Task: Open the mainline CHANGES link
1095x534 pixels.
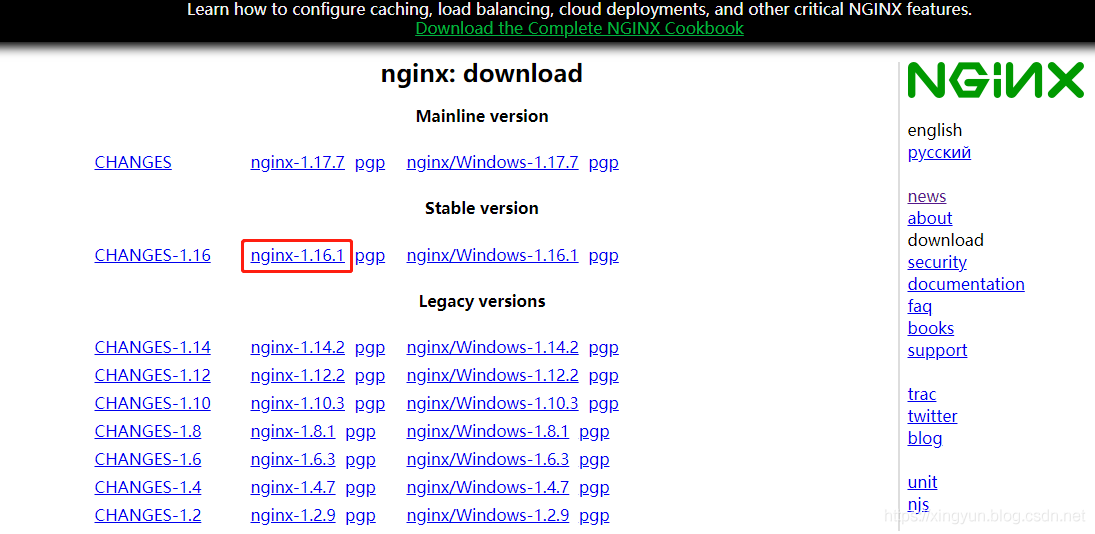Action: click(x=133, y=163)
